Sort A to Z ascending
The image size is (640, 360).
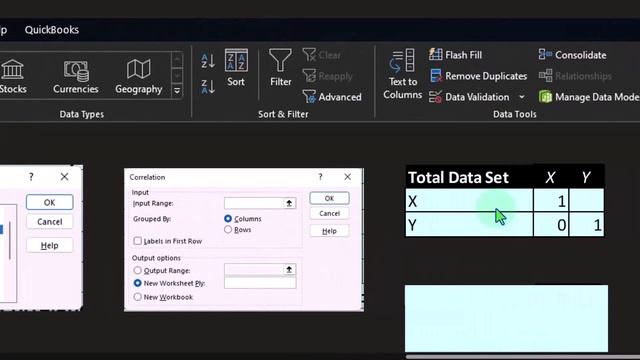tap(208, 61)
